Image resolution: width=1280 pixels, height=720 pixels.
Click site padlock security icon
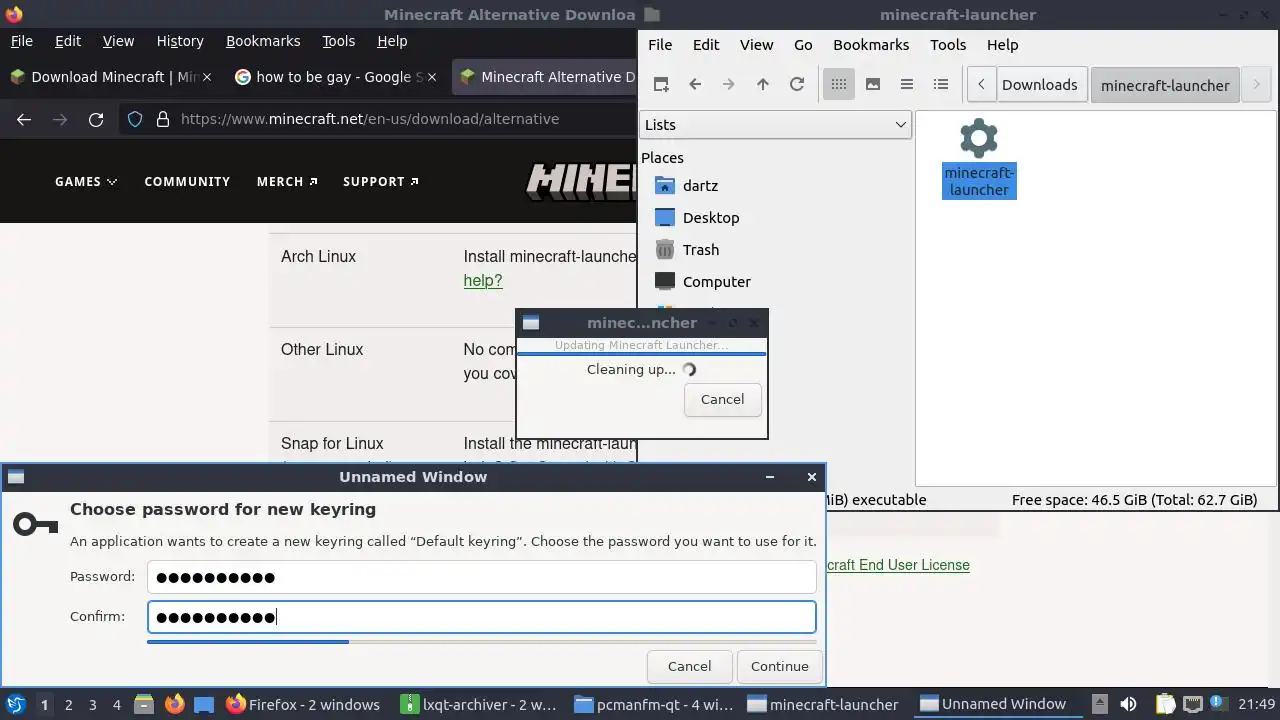[x=163, y=119]
